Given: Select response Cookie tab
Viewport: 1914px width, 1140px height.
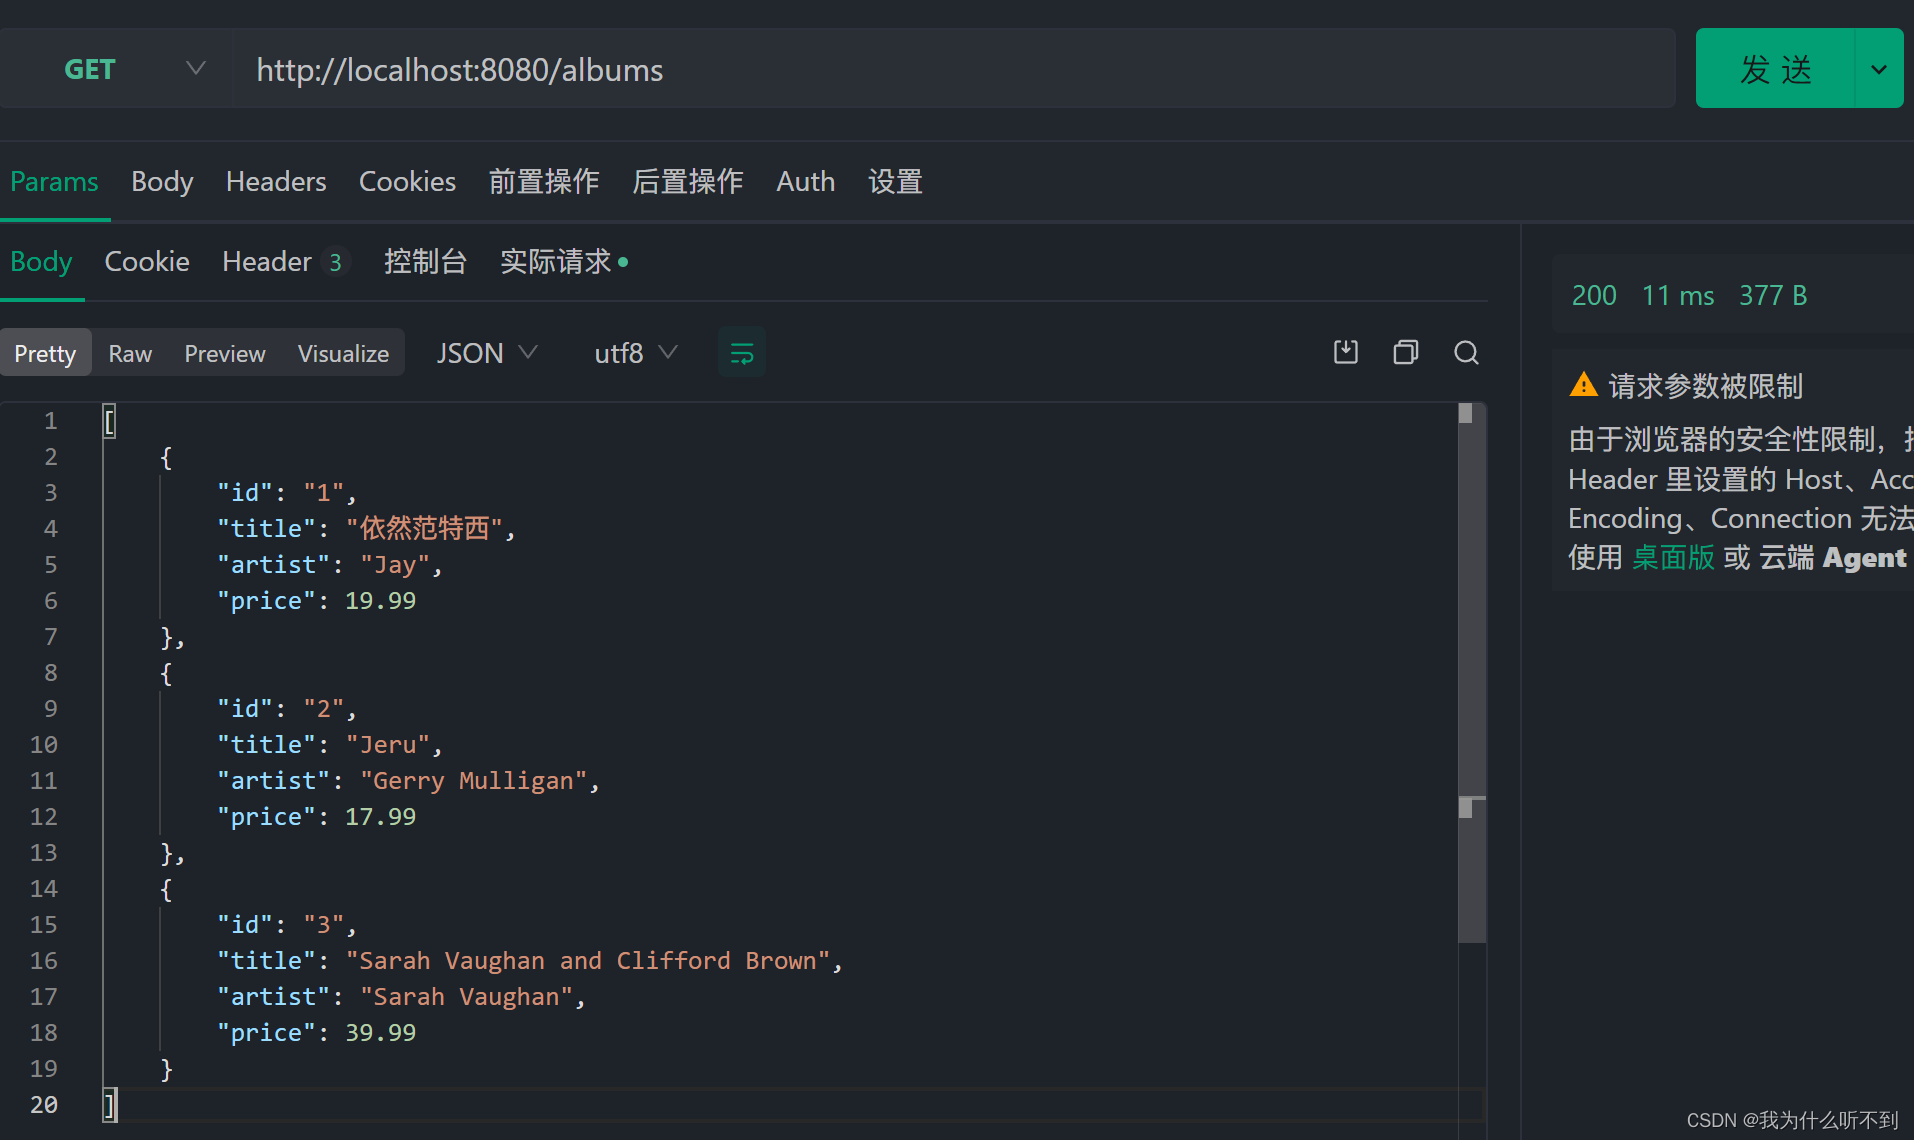Looking at the screenshot, I should (147, 262).
